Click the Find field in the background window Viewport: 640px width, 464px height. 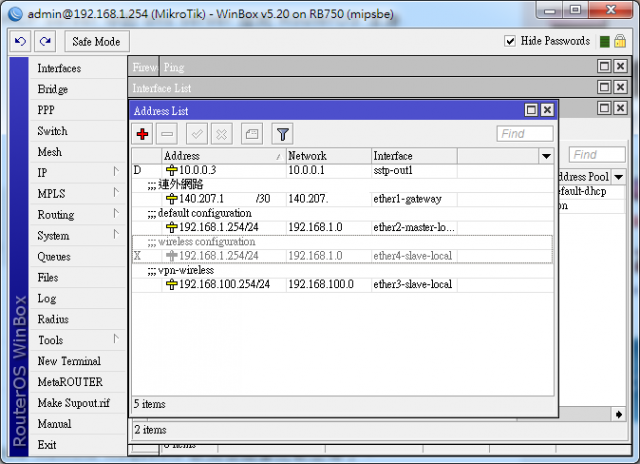point(597,155)
